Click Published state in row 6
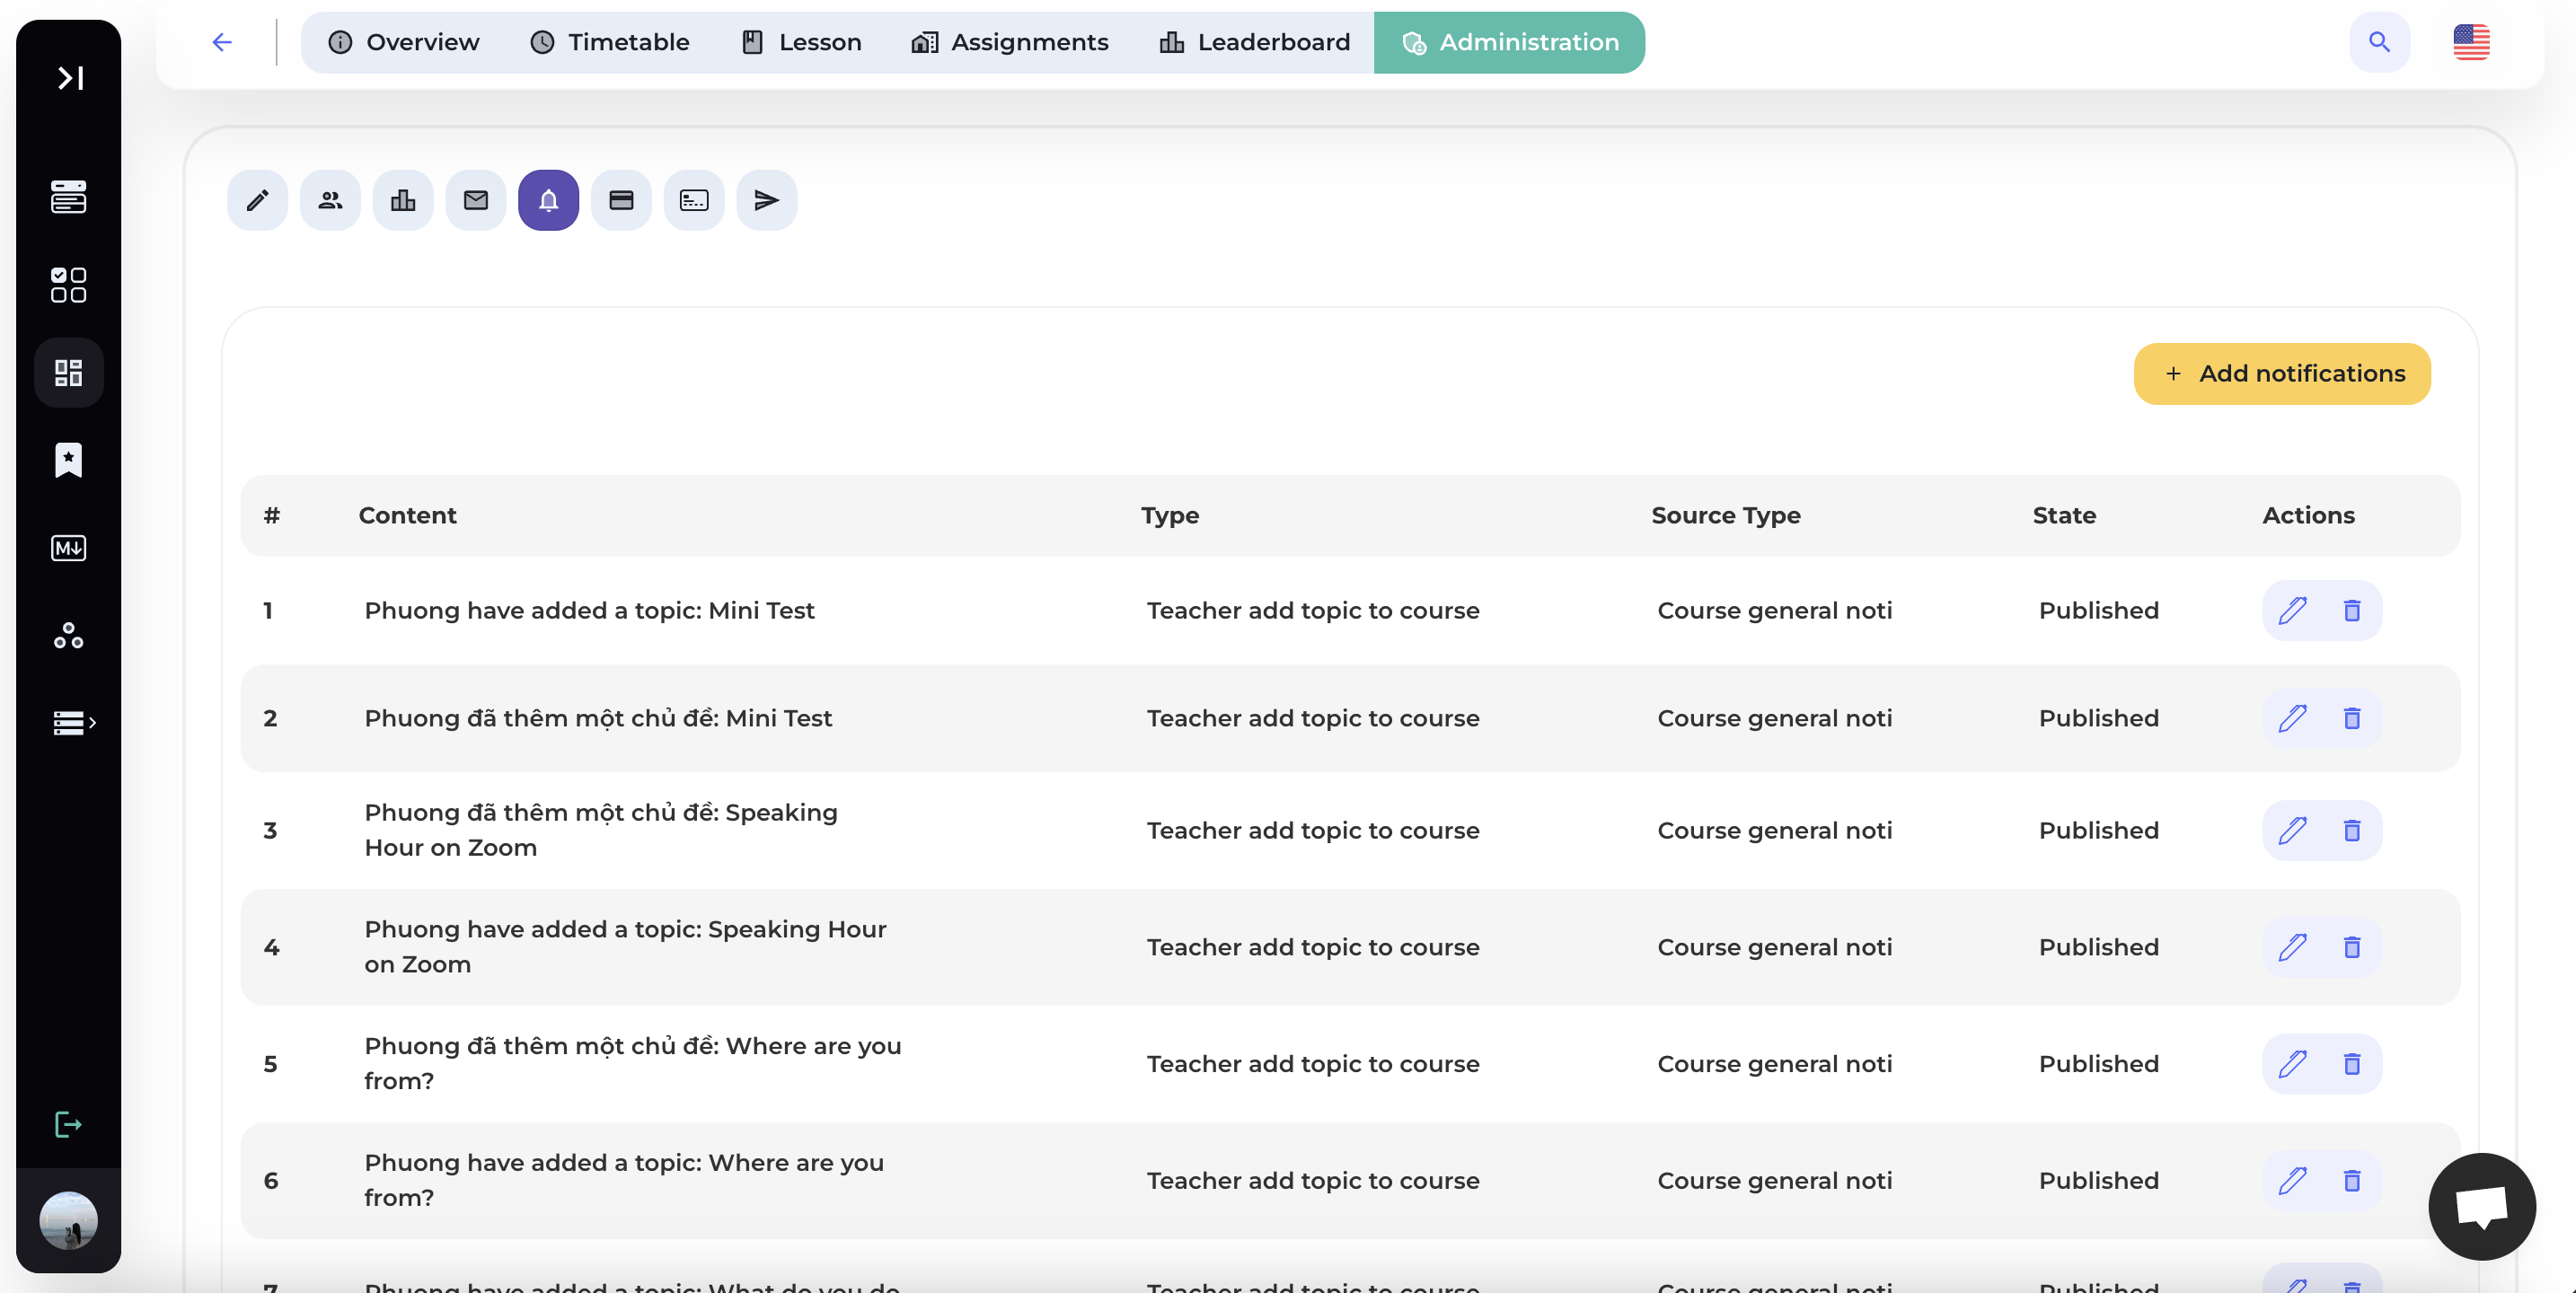Screen dimensions: 2576x1293 pyautogui.click(x=2099, y=1181)
